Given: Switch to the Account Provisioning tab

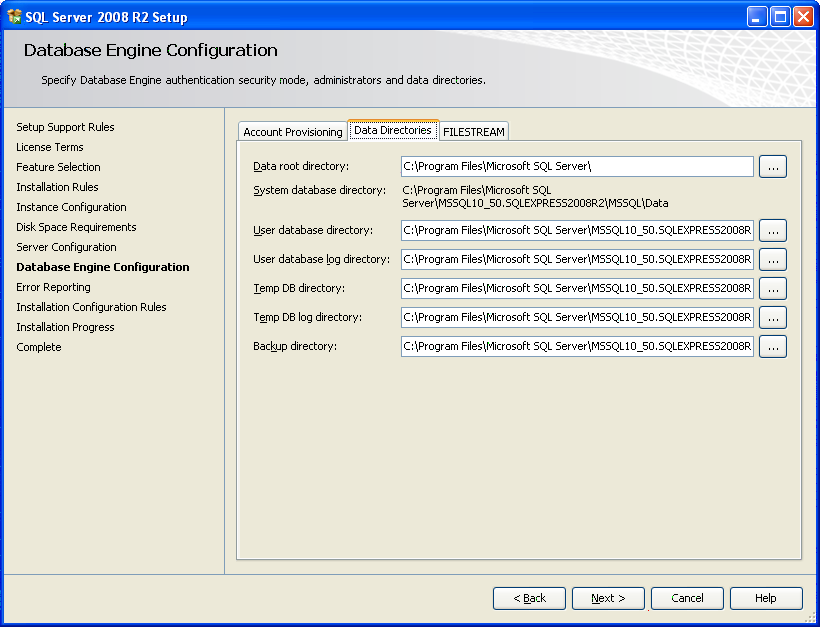Looking at the screenshot, I should 292,132.
